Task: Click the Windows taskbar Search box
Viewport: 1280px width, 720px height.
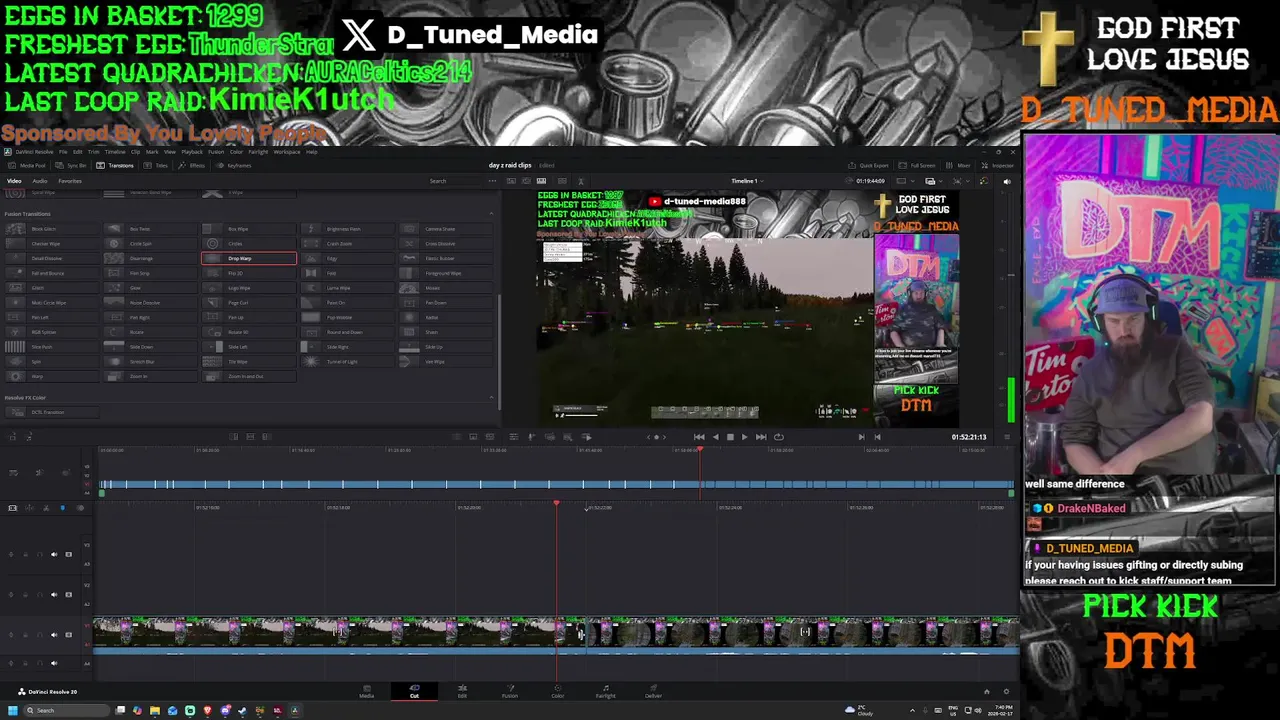Action: [68, 710]
